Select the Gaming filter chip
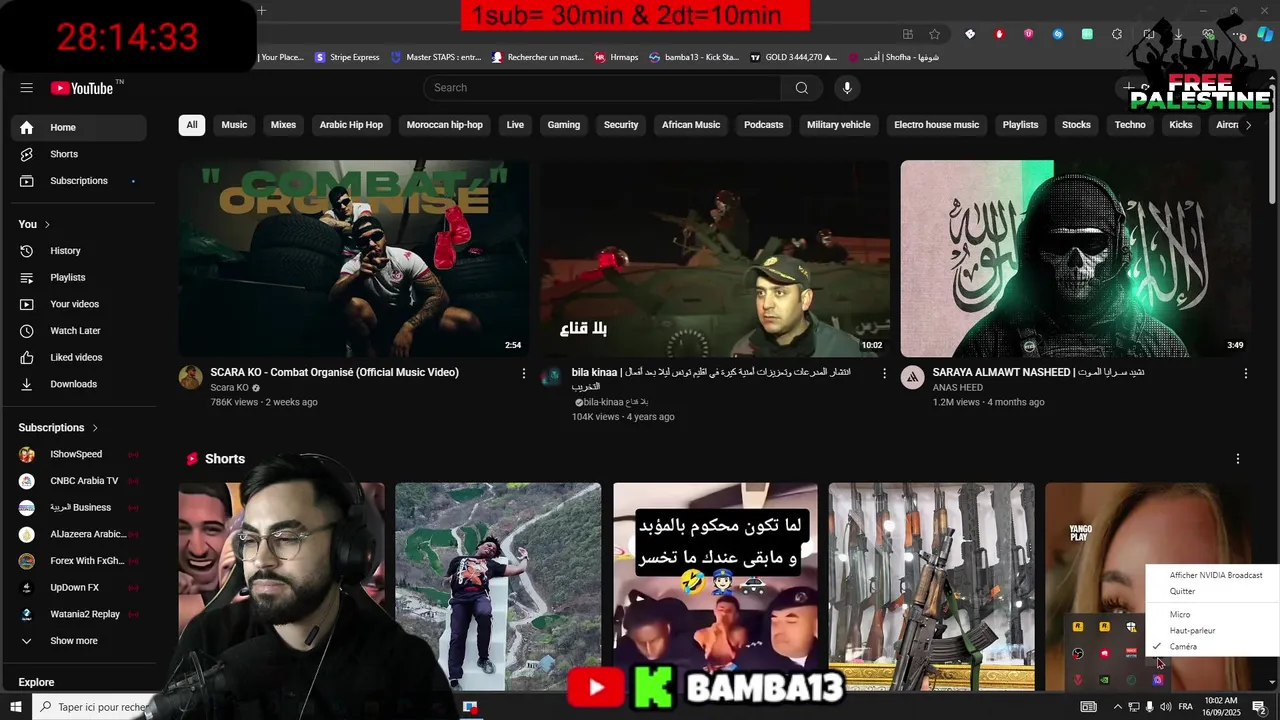The image size is (1280, 720). (x=563, y=125)
